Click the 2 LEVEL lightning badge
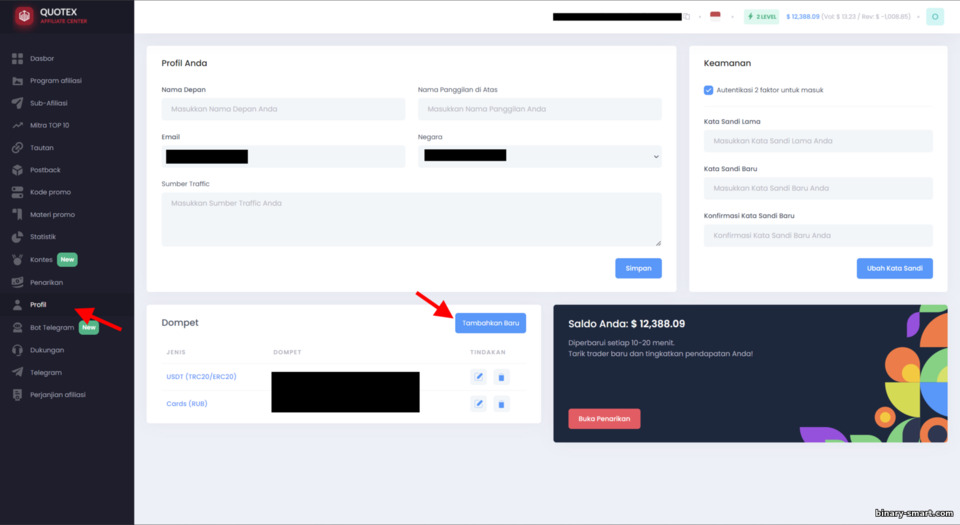960x525 pixels. point(762,17)
